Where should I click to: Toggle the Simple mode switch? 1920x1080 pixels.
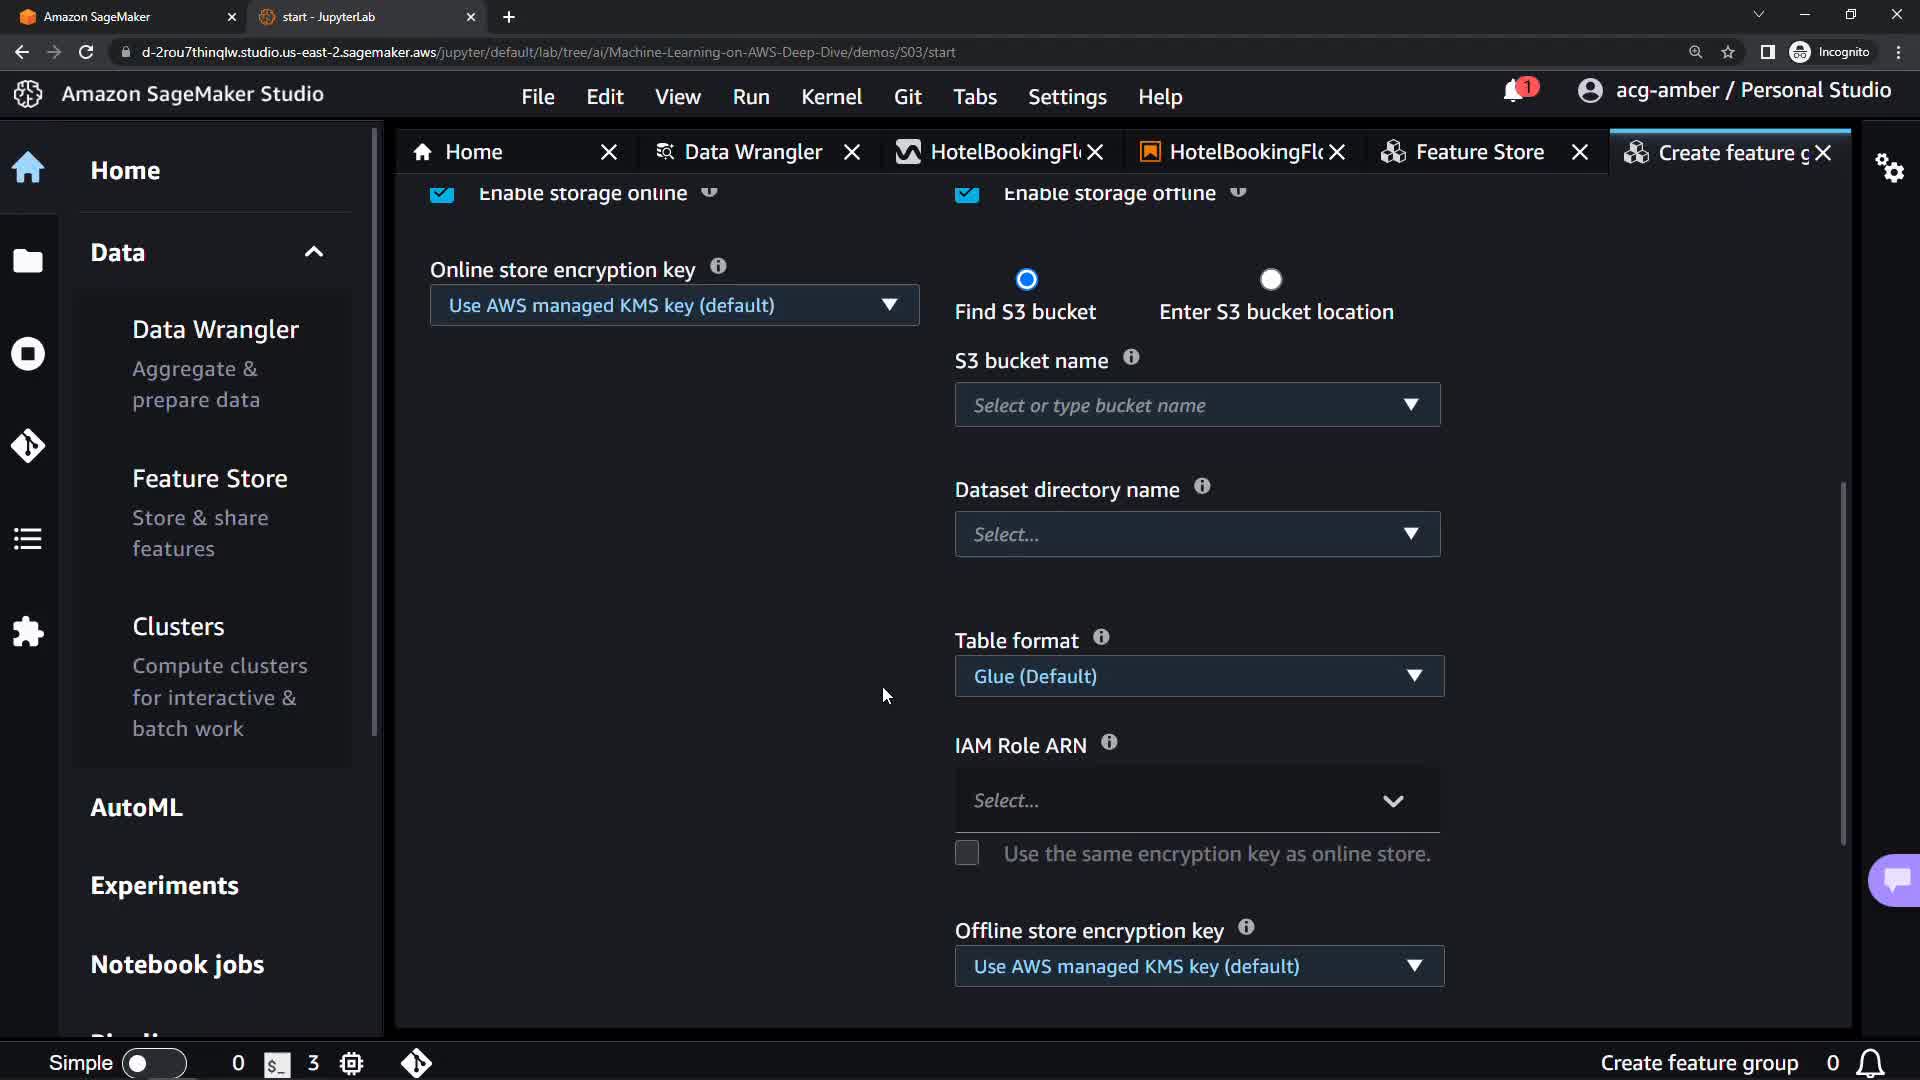click(153, 1063)
